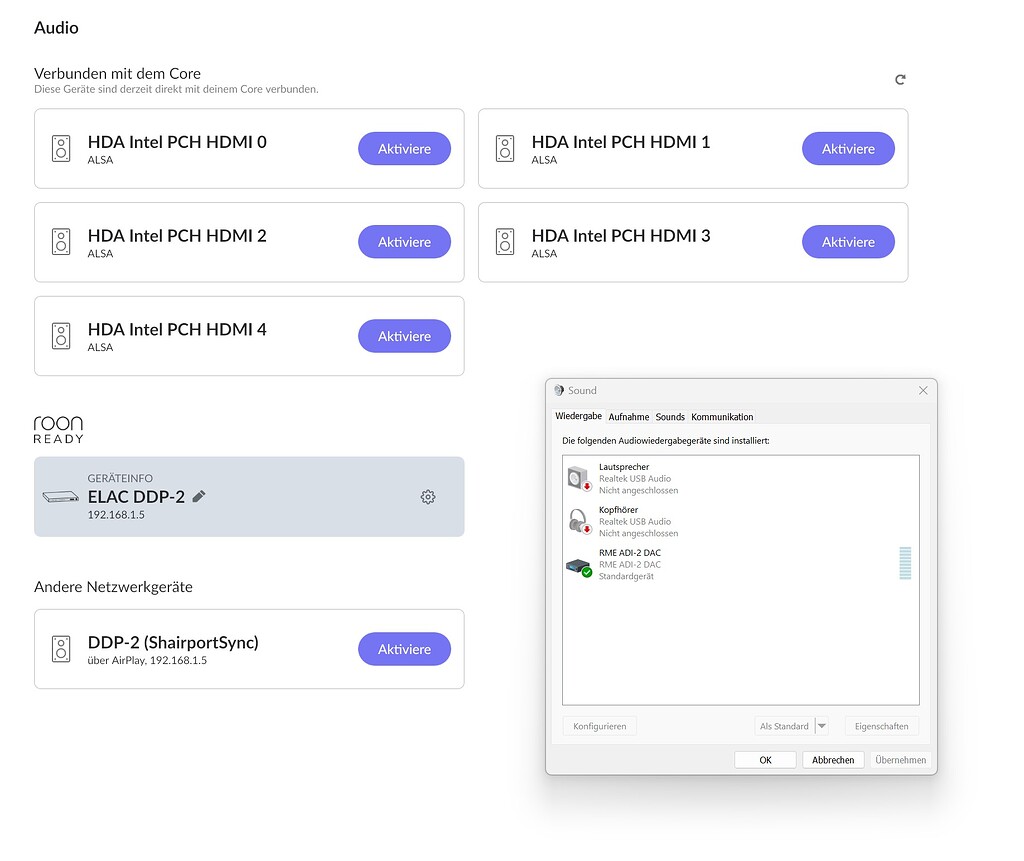Click 'ELAC DDP-2' device name
The width and height of the screenshot is (1024, 861).
pyautogui.click(x=136, y=497)
